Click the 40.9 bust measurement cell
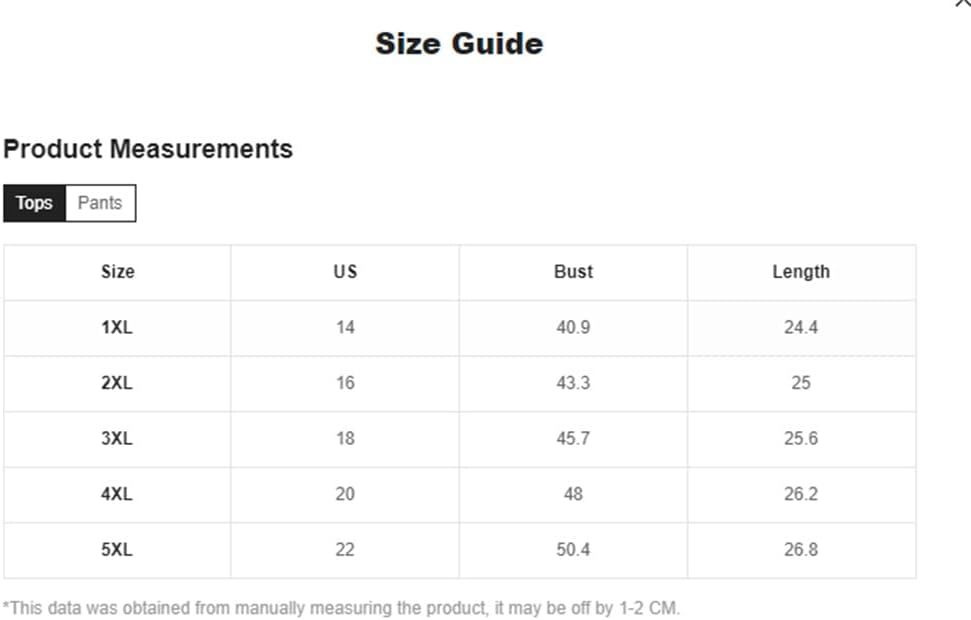 [x=573, y=328]
